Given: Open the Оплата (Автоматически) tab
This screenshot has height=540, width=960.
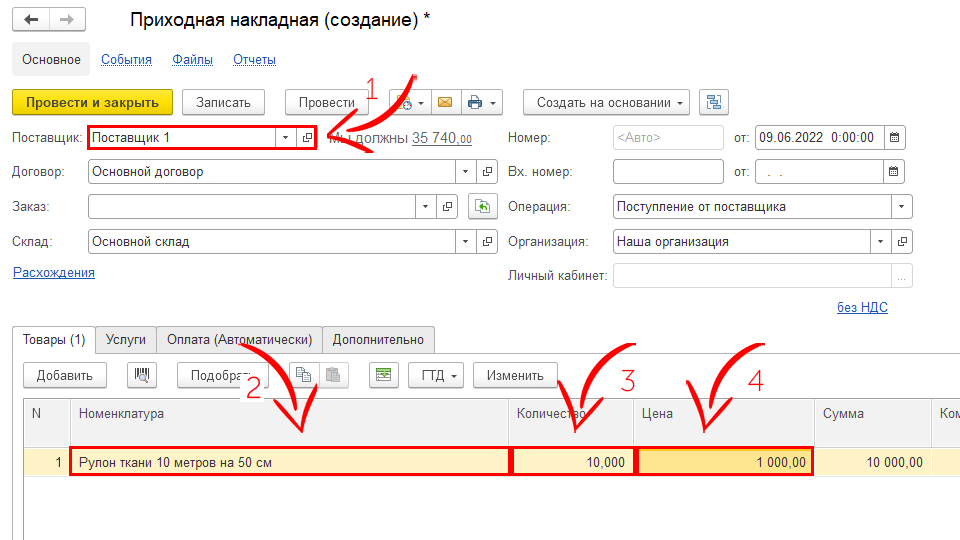Looking at the screenshot, I should click(239, 339).
